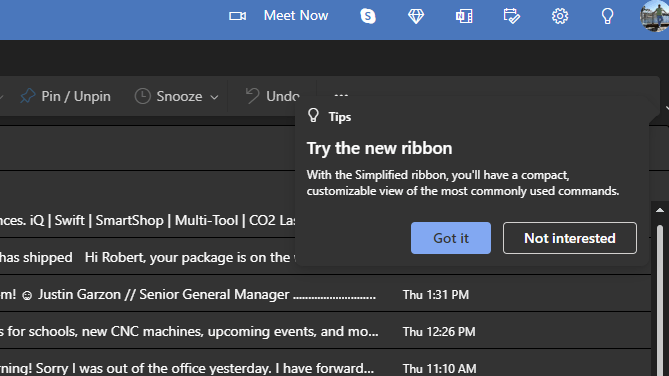Open the Premium diamond icon
669x376 pixels.
click(416, 16)
